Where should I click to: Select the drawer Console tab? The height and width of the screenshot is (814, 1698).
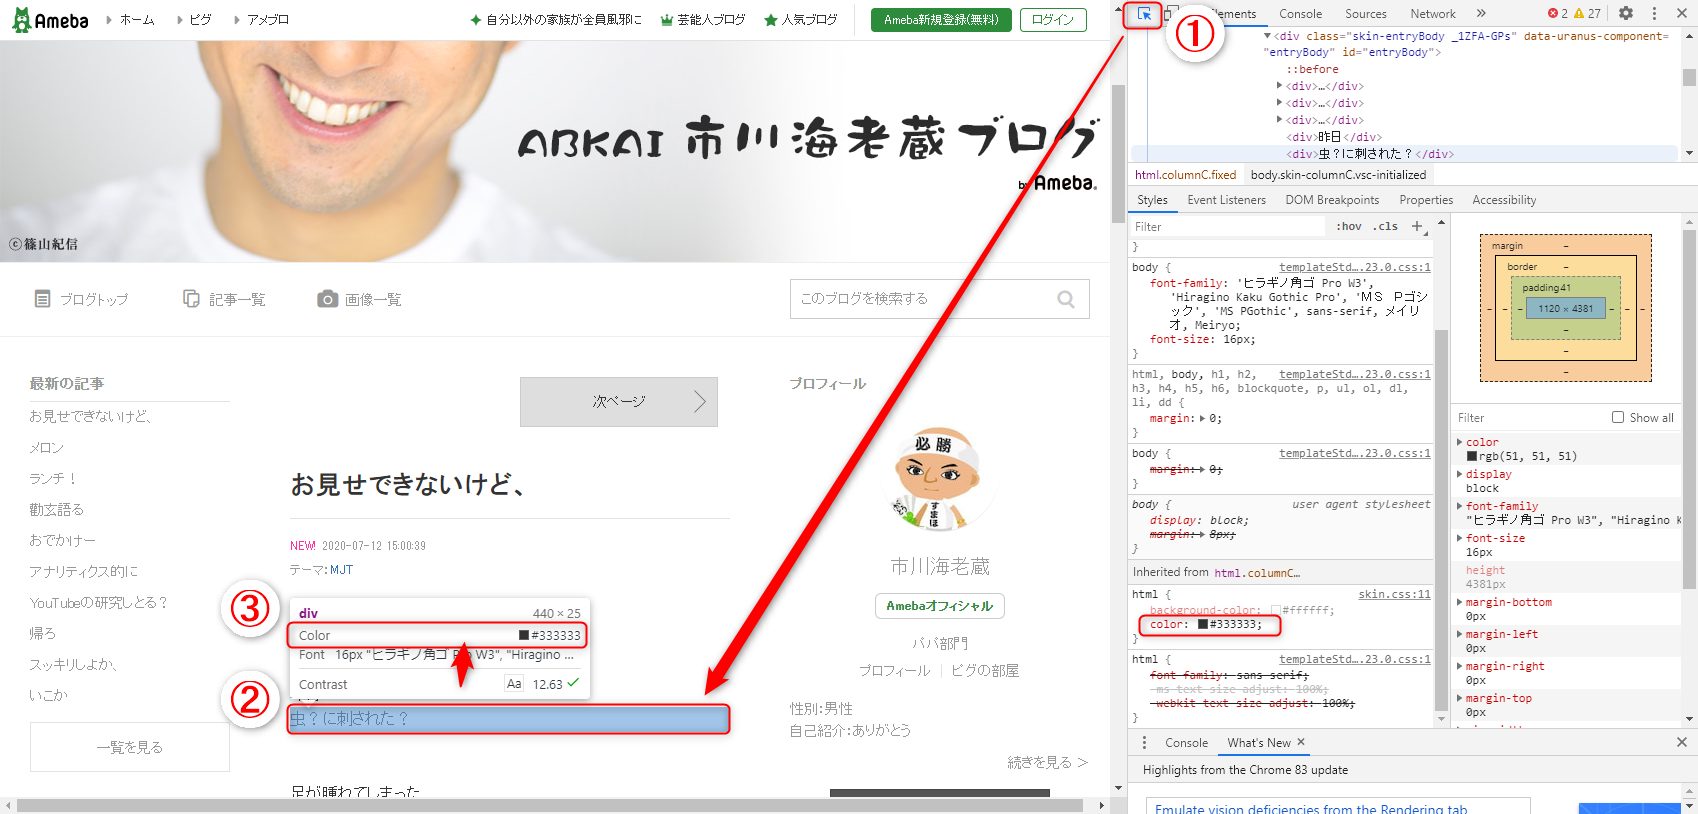[x=1186, y=742]
